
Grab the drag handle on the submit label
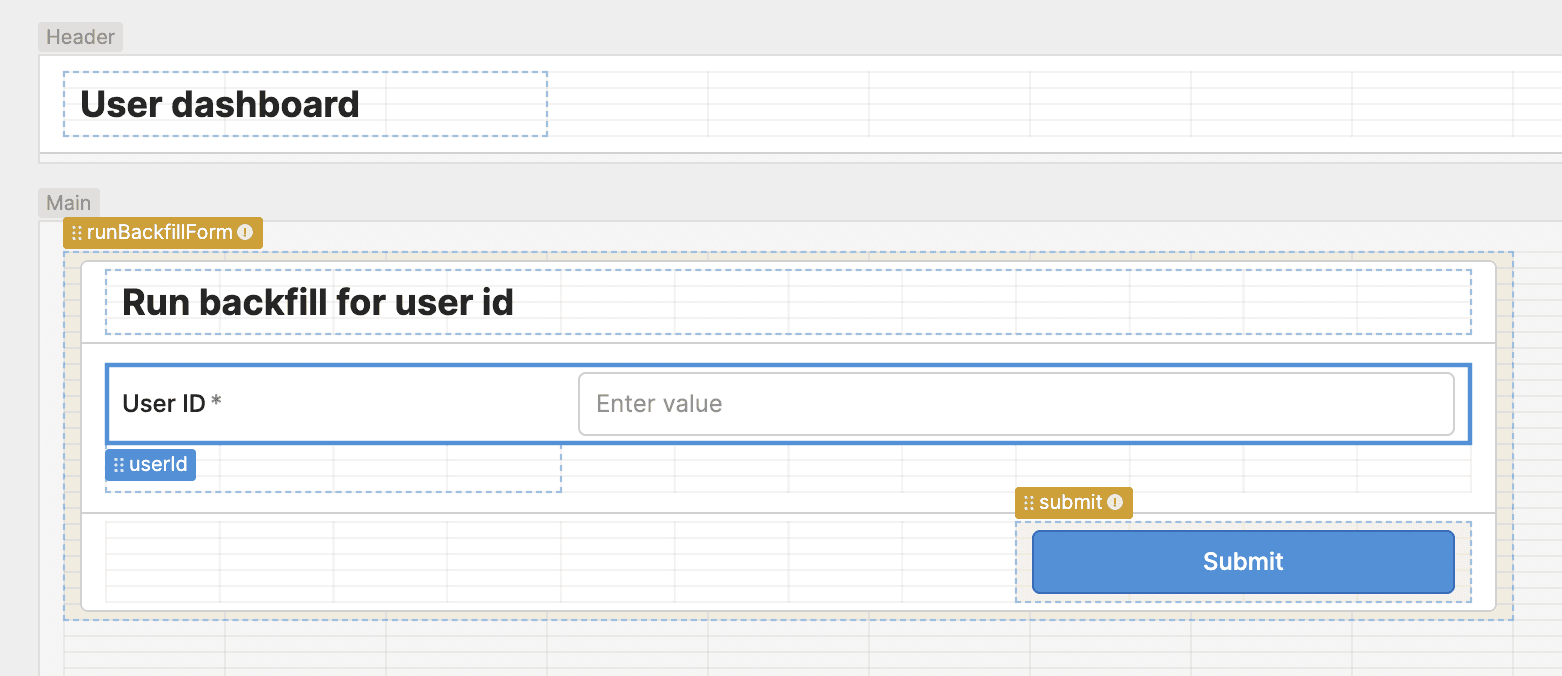(x=1030, y=502)
